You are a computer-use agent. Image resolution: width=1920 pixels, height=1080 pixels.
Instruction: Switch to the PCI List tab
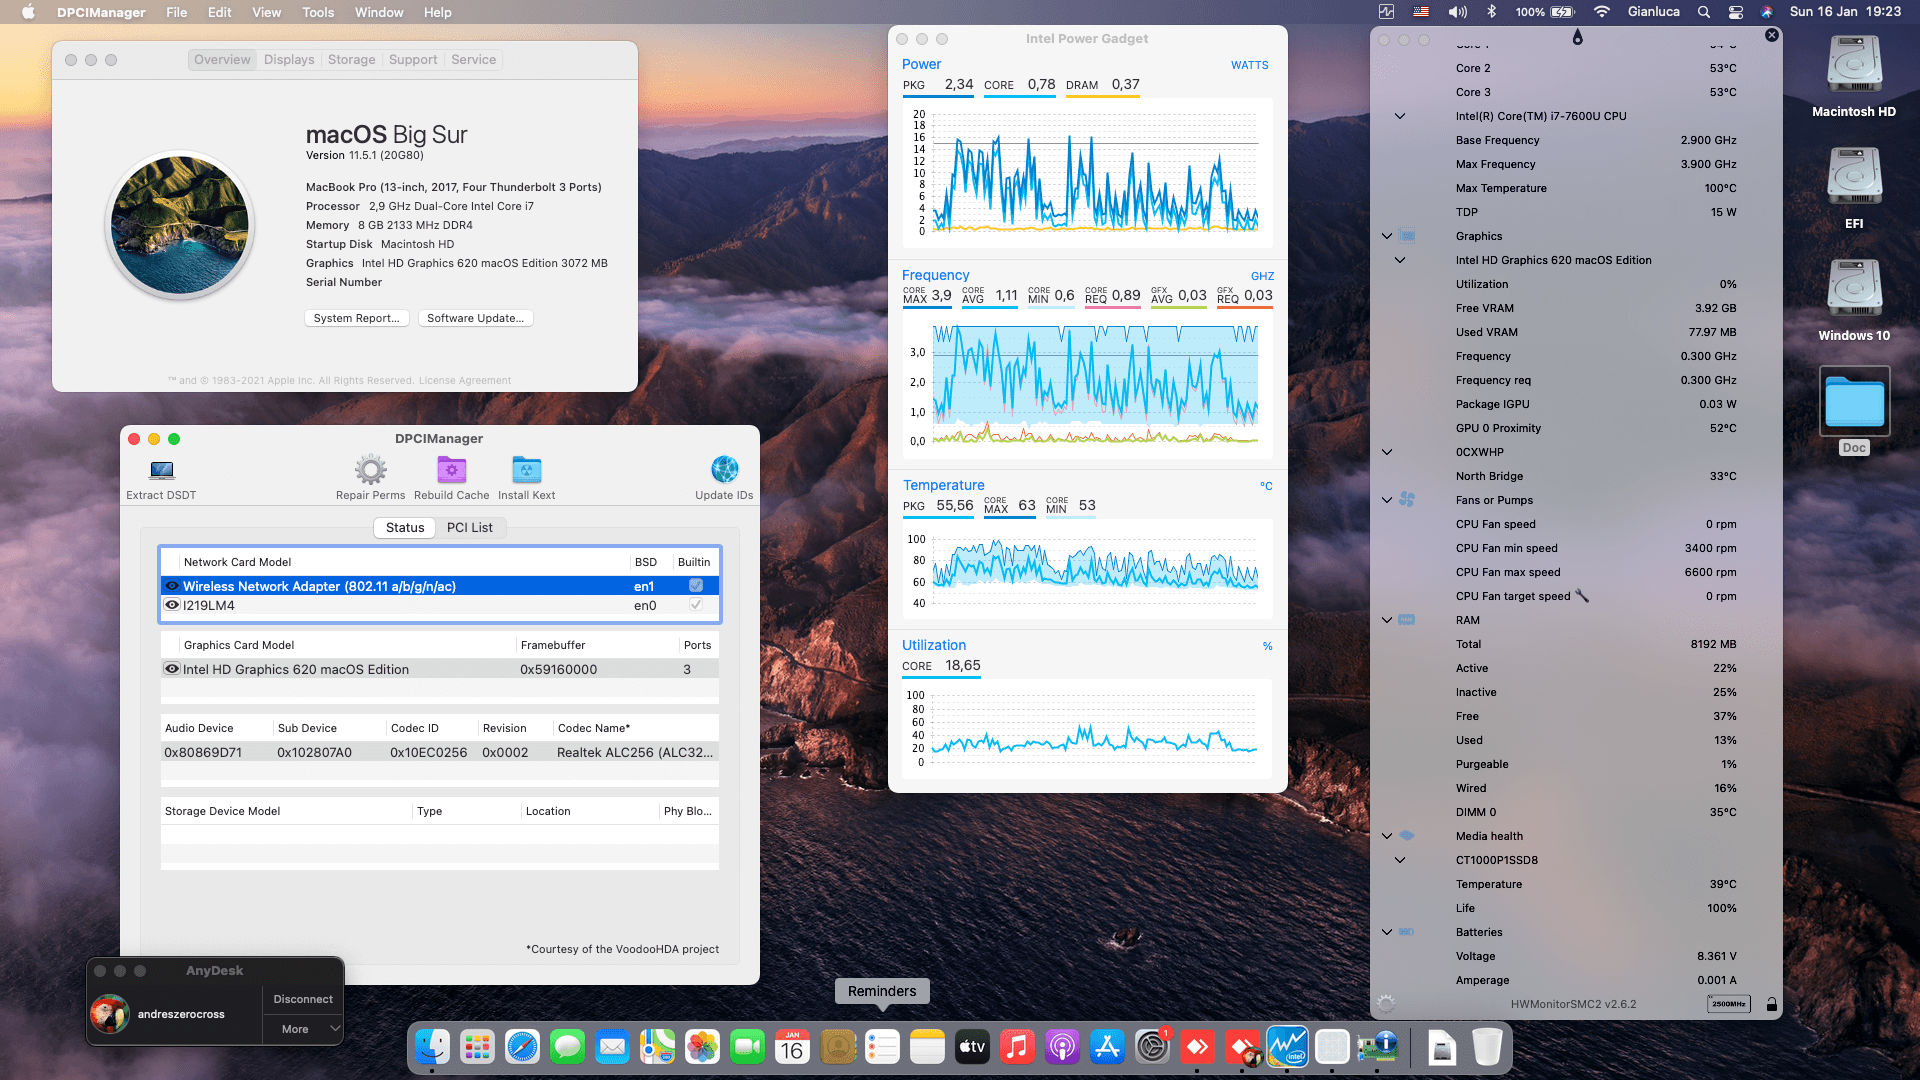(x=469, y=527)
